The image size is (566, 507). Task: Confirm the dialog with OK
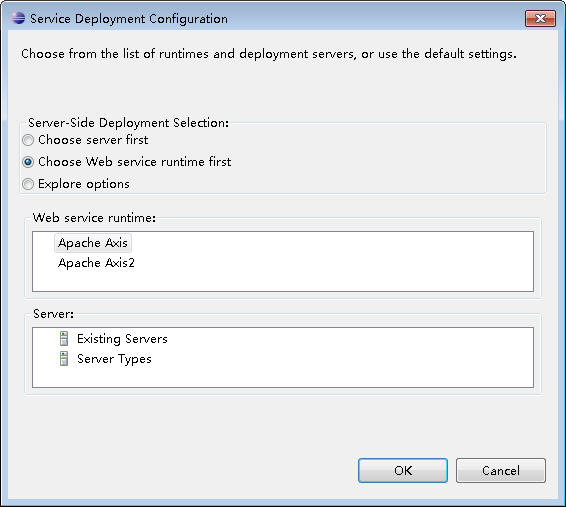(403, 471)
